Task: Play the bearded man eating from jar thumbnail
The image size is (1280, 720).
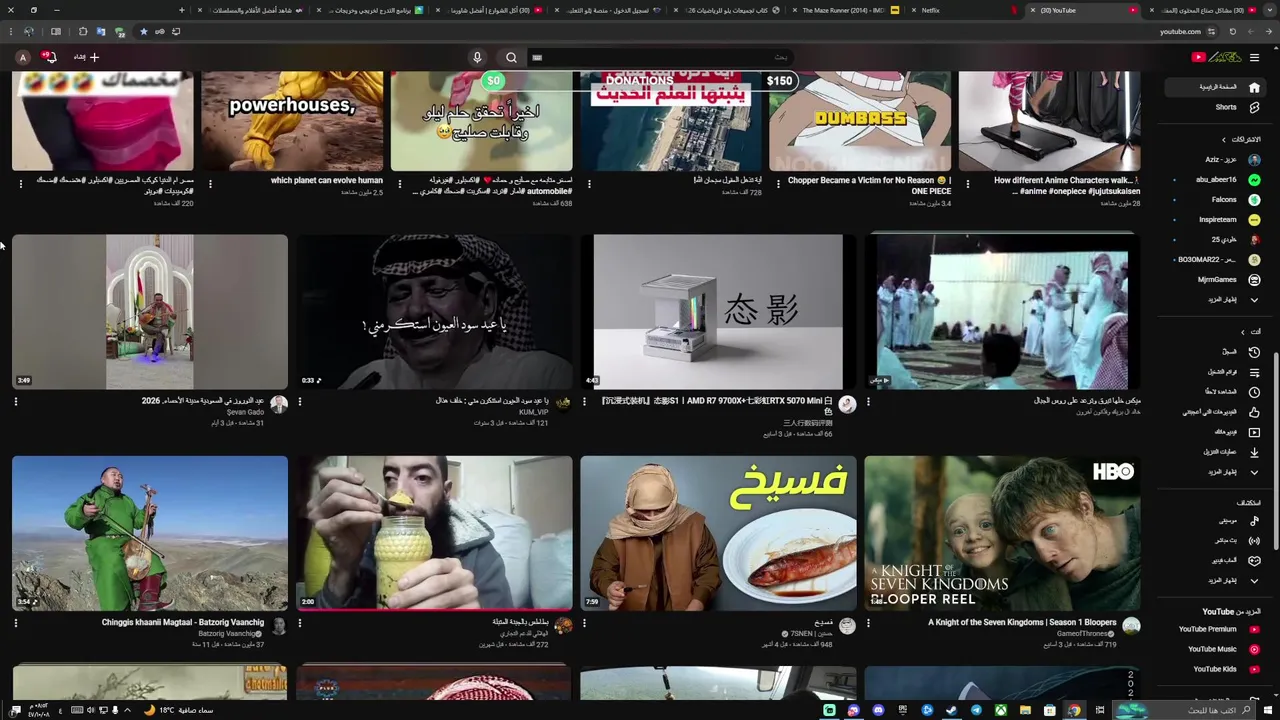Action: (x=434, y=533)
